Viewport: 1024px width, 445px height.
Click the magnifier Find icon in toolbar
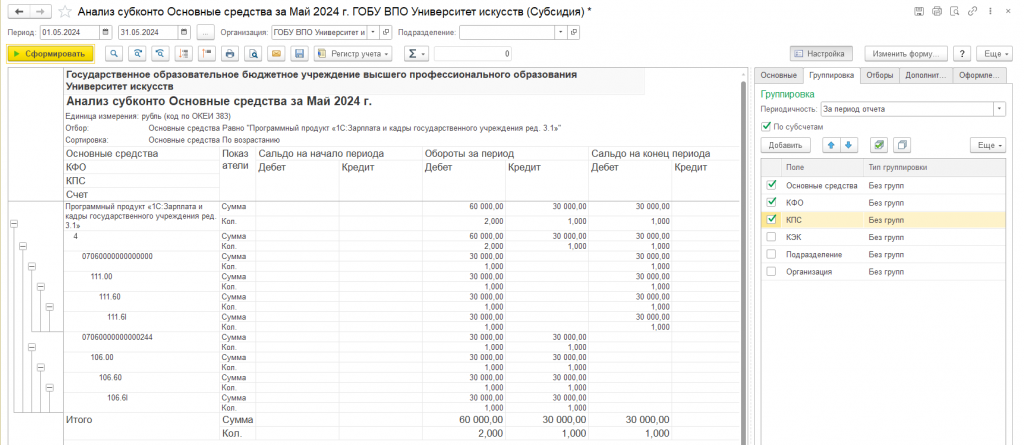pyautogui.click(x=114, y=54)
